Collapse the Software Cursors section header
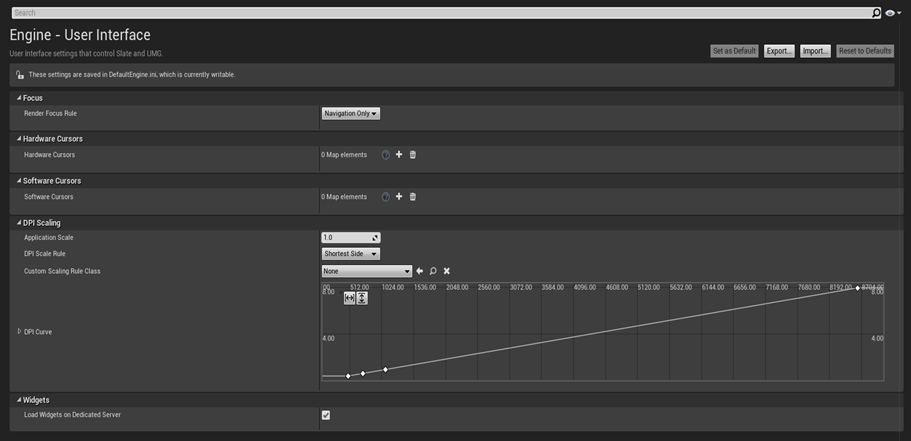Image resolution: width=911 pixels, height=441 pixels. tap(19, 181)
